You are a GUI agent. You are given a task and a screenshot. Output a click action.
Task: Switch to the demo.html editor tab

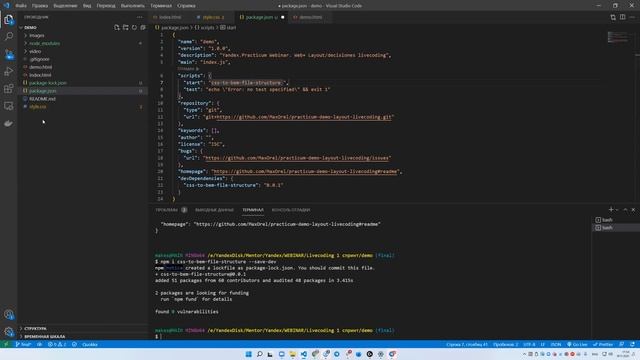tap(310, 17)
